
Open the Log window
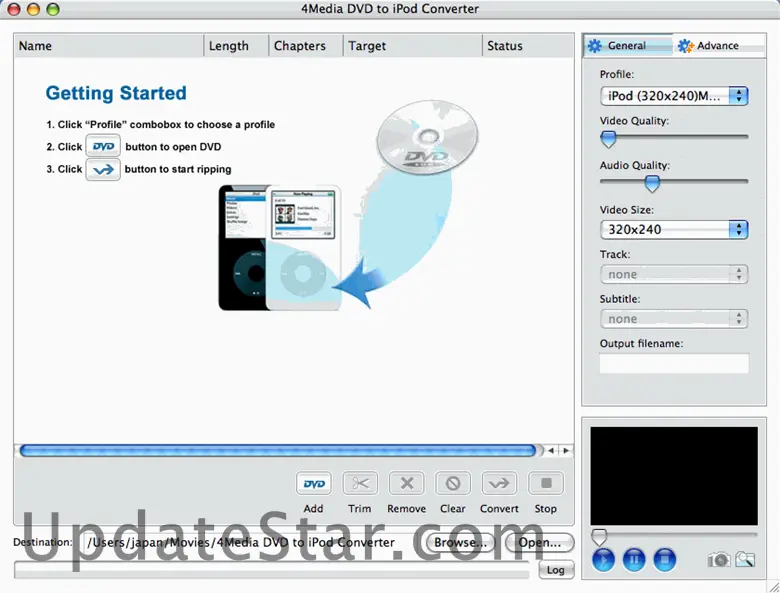click(556, 570)
